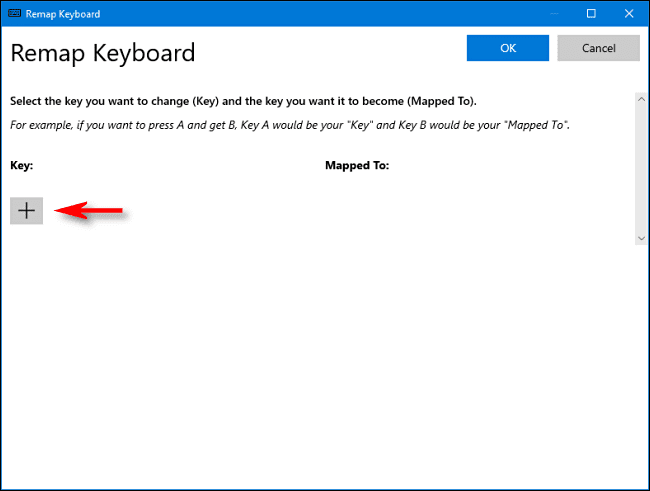650x491 pixels.
Task: Click the small window title text in the title bar
Action: coord(64,15)
